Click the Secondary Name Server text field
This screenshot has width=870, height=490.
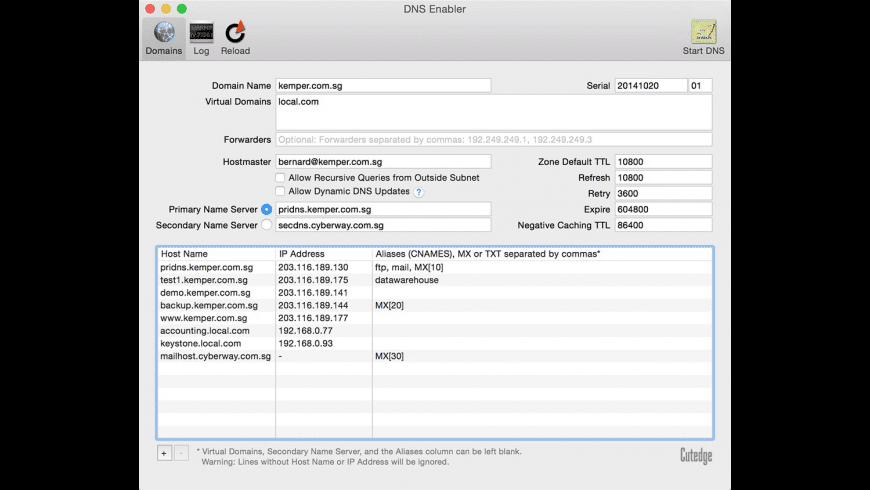pos(383,225)
